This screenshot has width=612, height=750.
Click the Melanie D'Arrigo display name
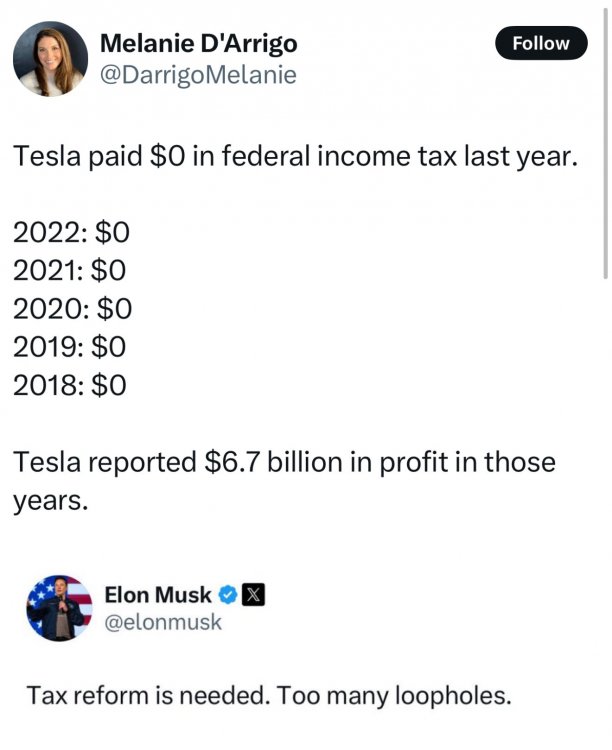198,44
